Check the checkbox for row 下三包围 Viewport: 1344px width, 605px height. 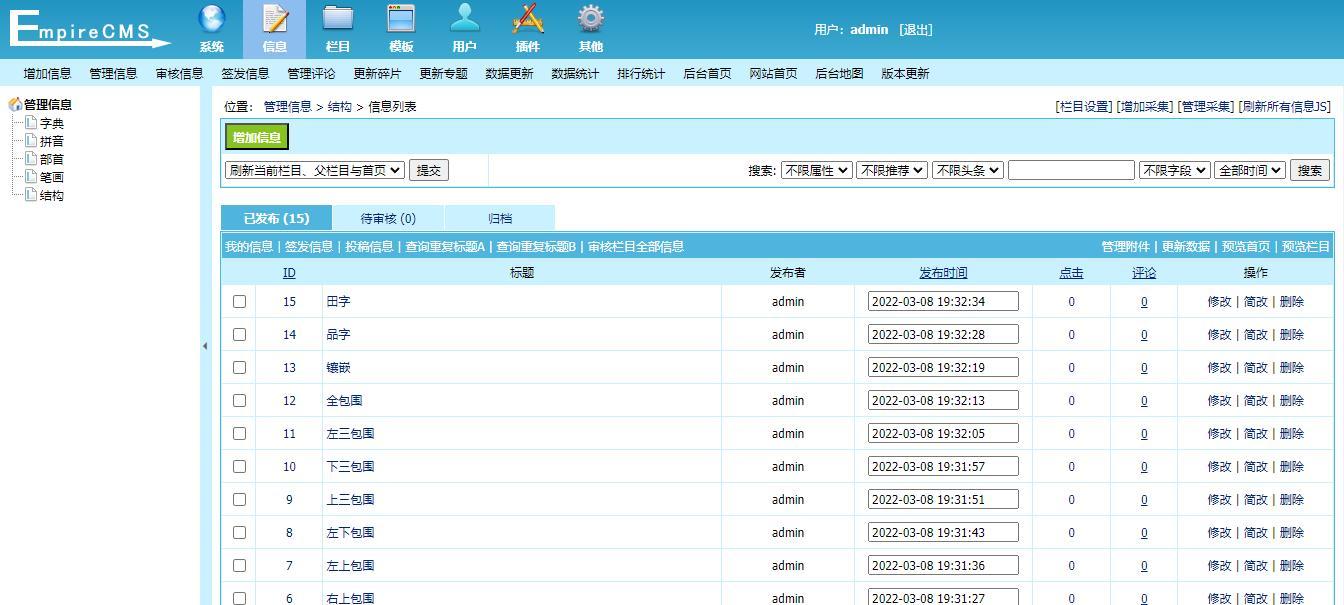coord(239,466)
